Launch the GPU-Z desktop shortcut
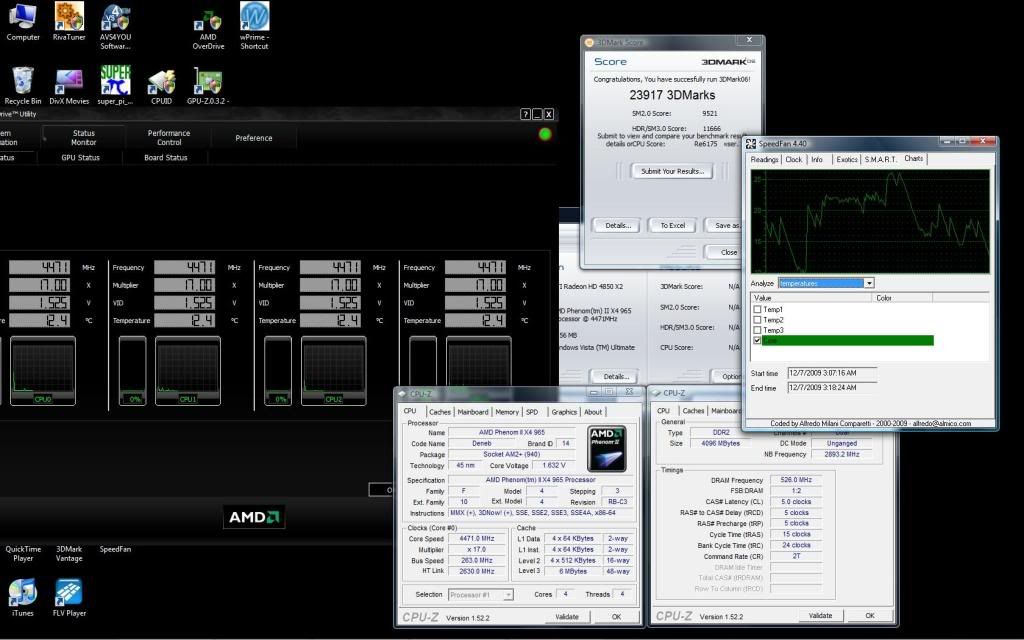This screenshot has width=1024, height=640. [206, 82]
